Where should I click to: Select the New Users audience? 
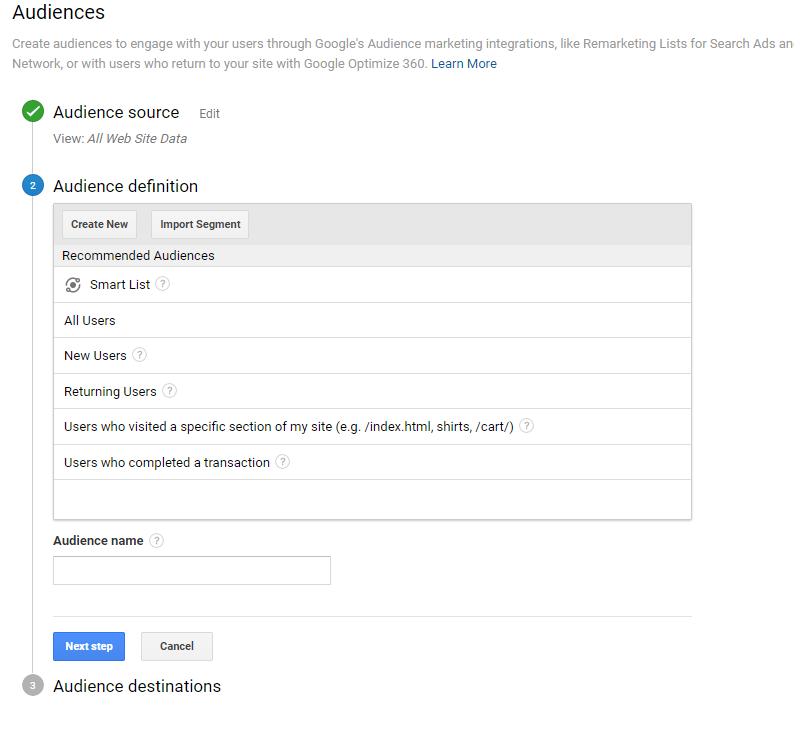[373, 356]
